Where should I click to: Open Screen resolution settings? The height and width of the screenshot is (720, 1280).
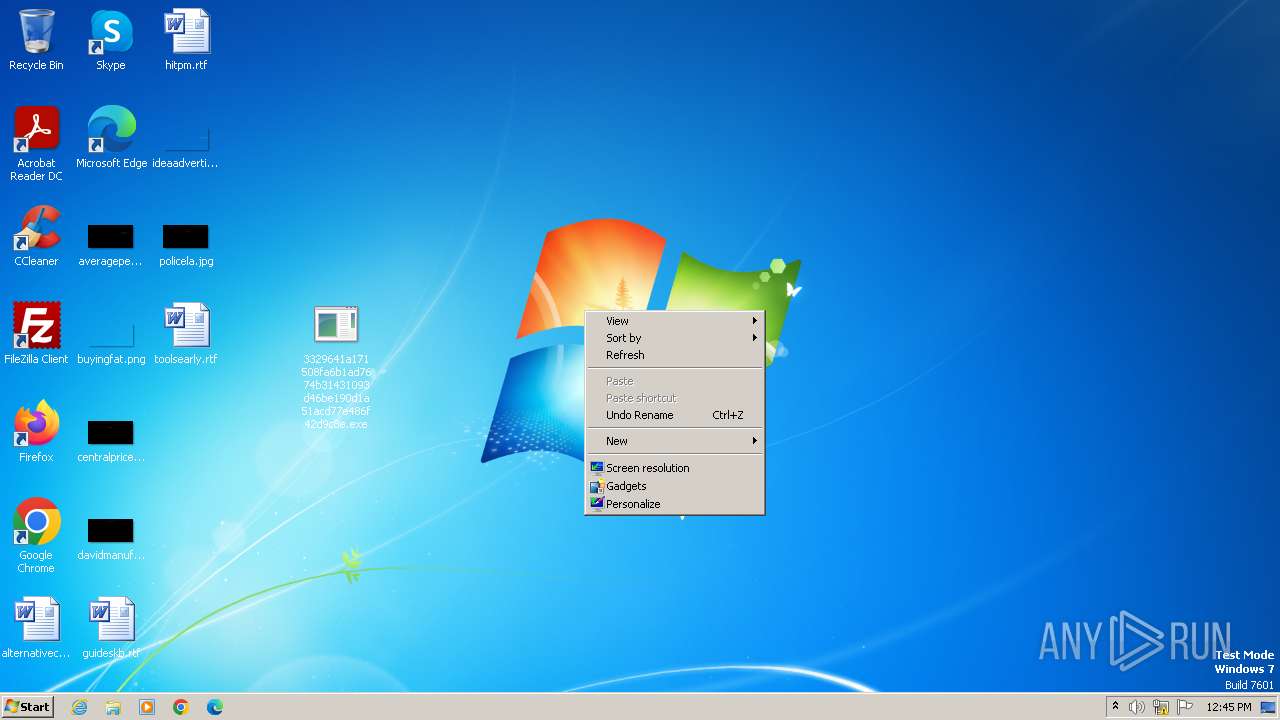[x=675, y=468]
